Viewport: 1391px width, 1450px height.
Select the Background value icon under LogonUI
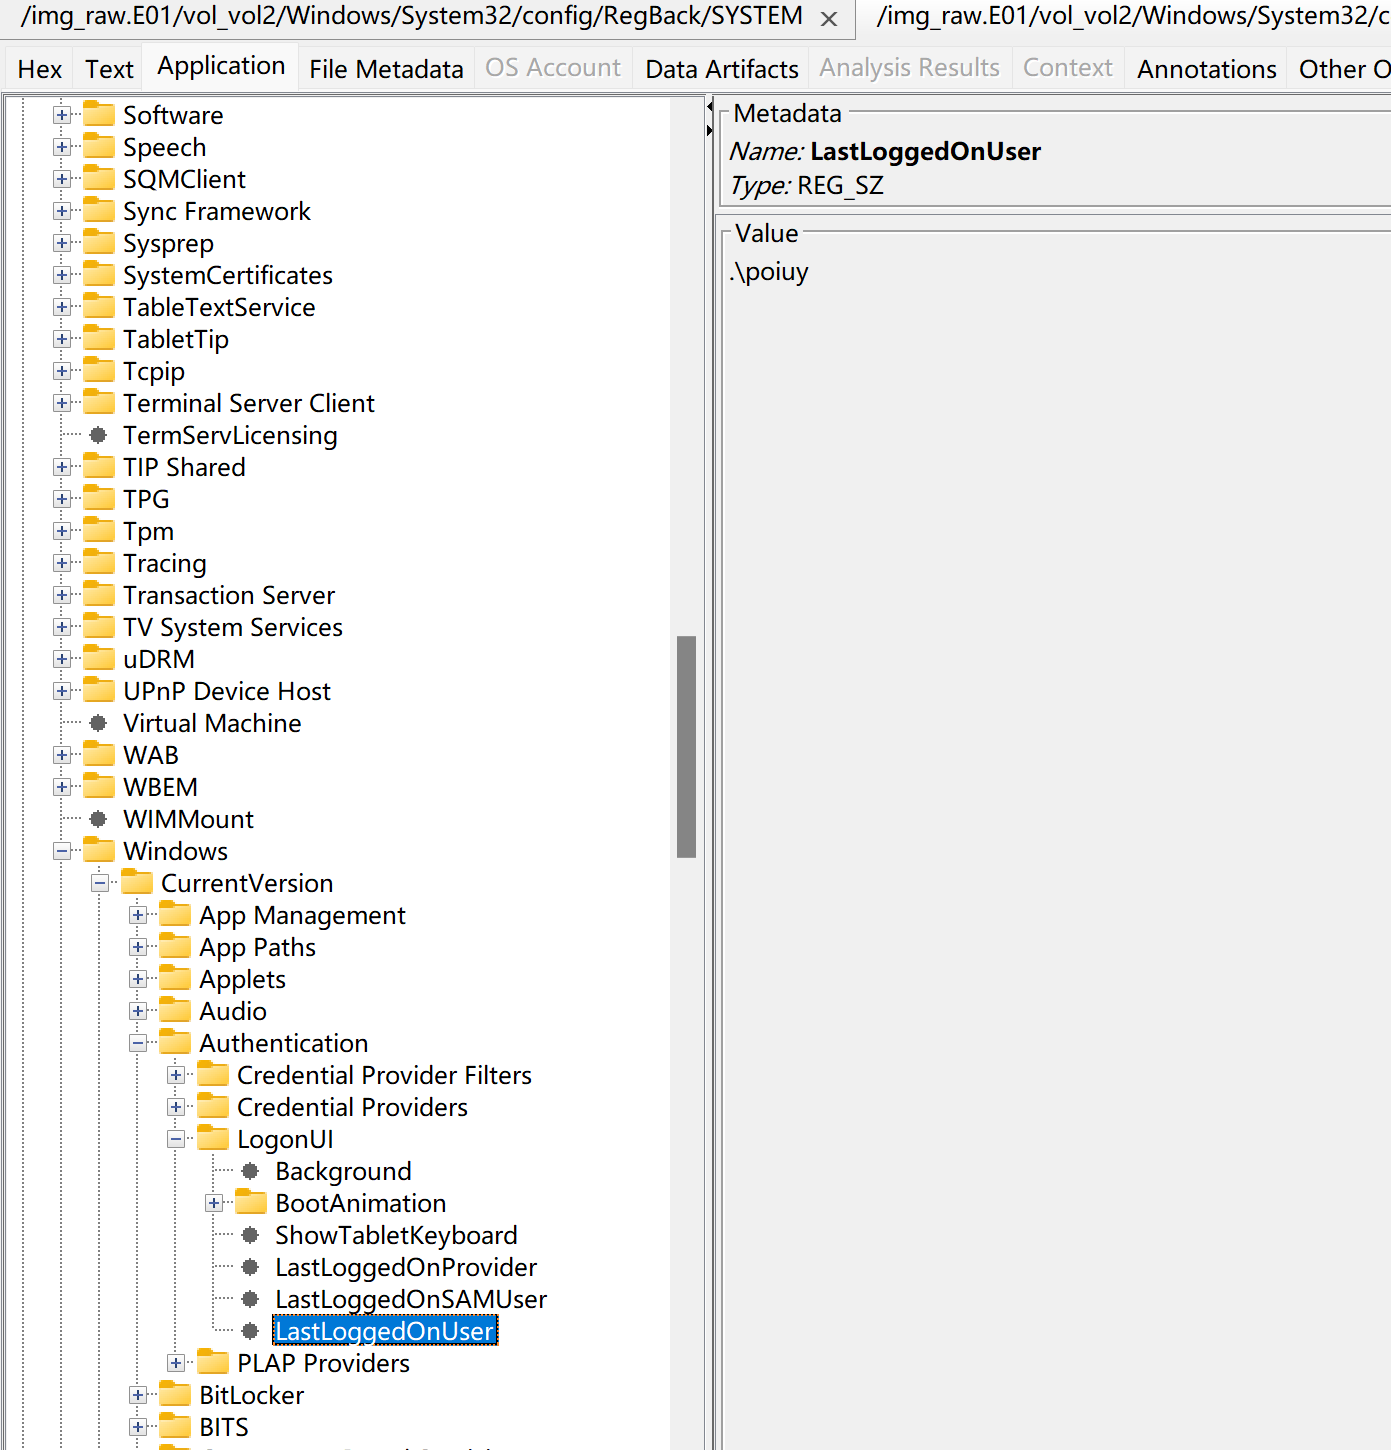pyautogui.click(x=250, y=1171)
